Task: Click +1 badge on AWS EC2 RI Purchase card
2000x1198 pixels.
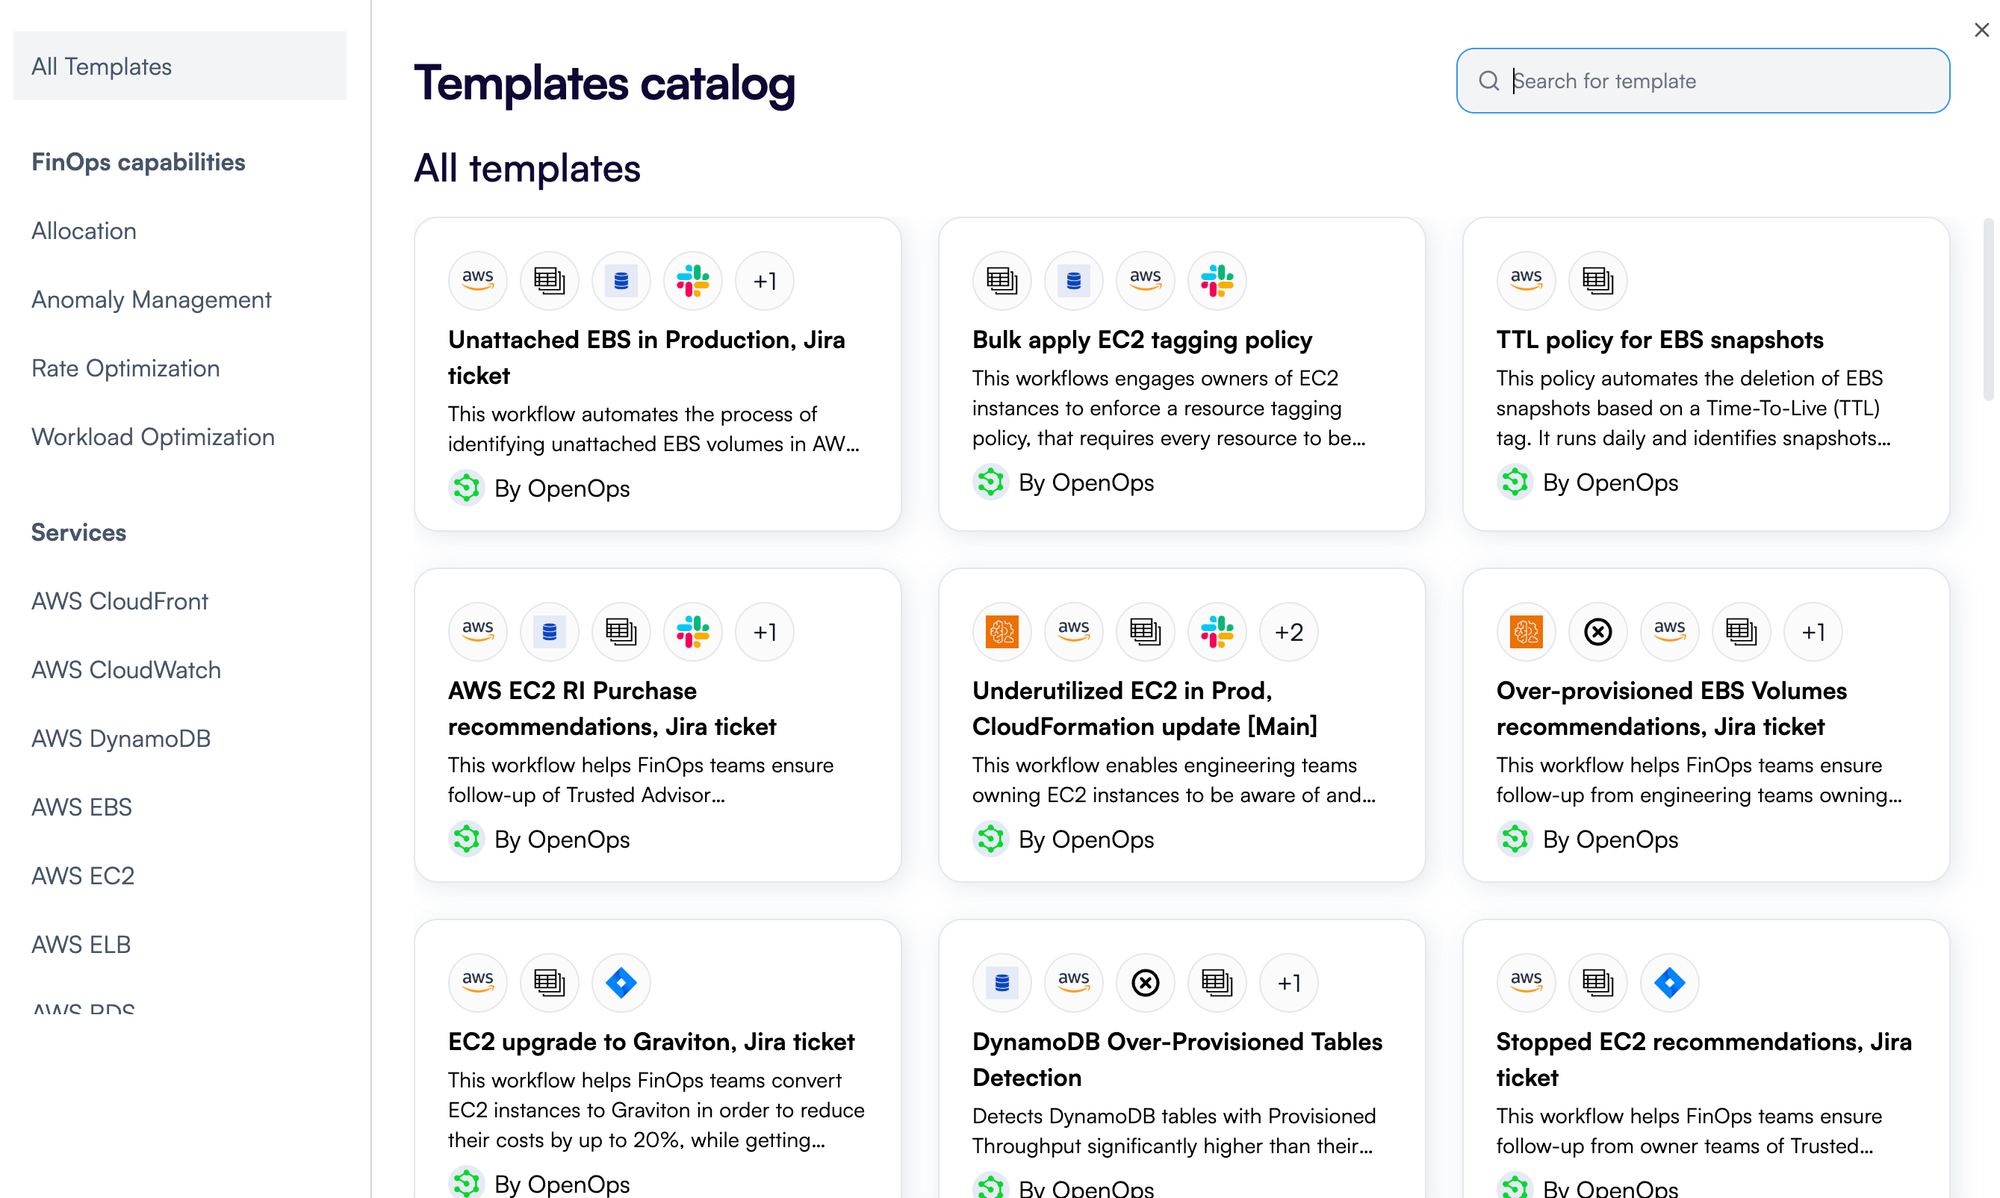Action: 765,631
